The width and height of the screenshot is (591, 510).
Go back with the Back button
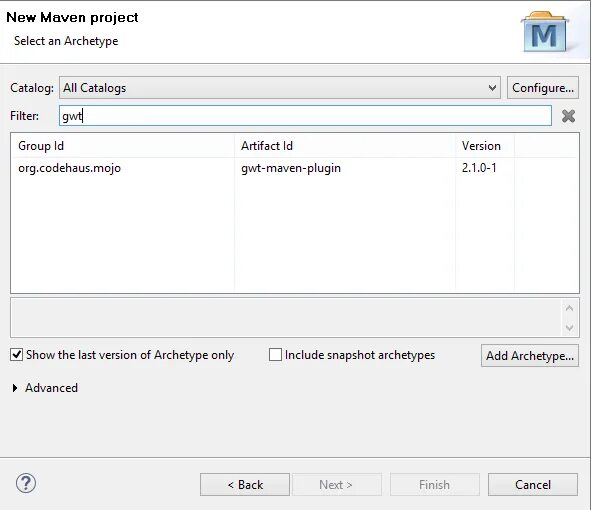click(245, 484)
